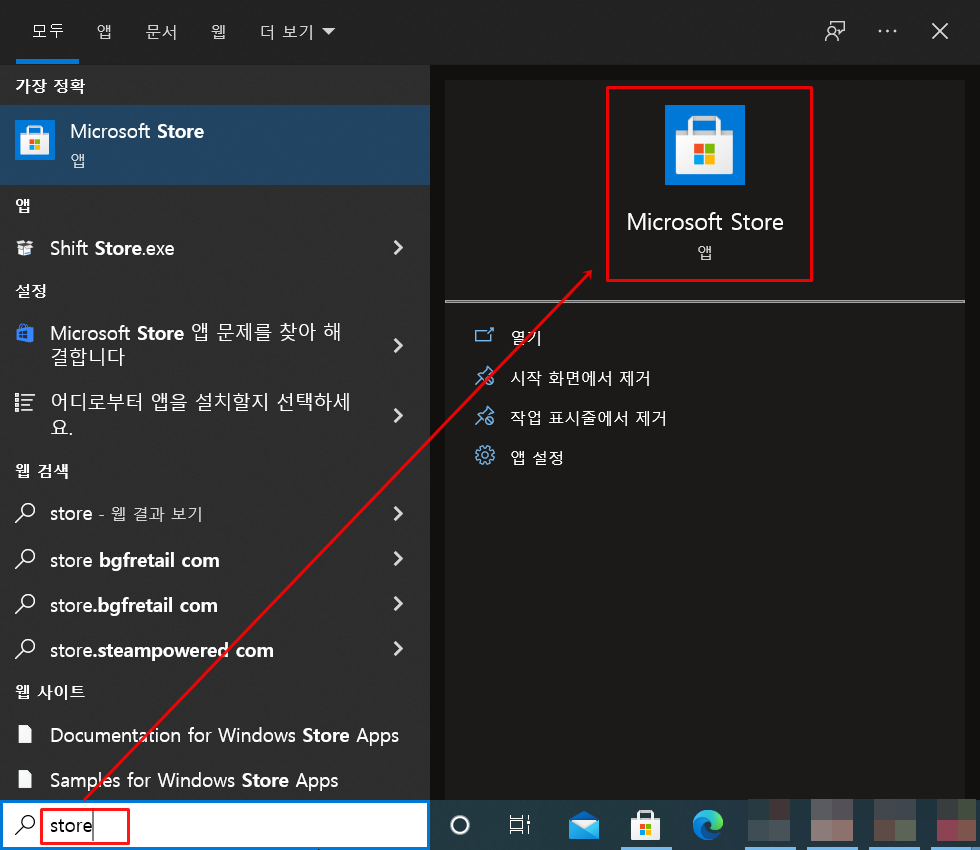Open the feedback icon in the search header
The image size is (980, 850).
click(x=835, y=31)
